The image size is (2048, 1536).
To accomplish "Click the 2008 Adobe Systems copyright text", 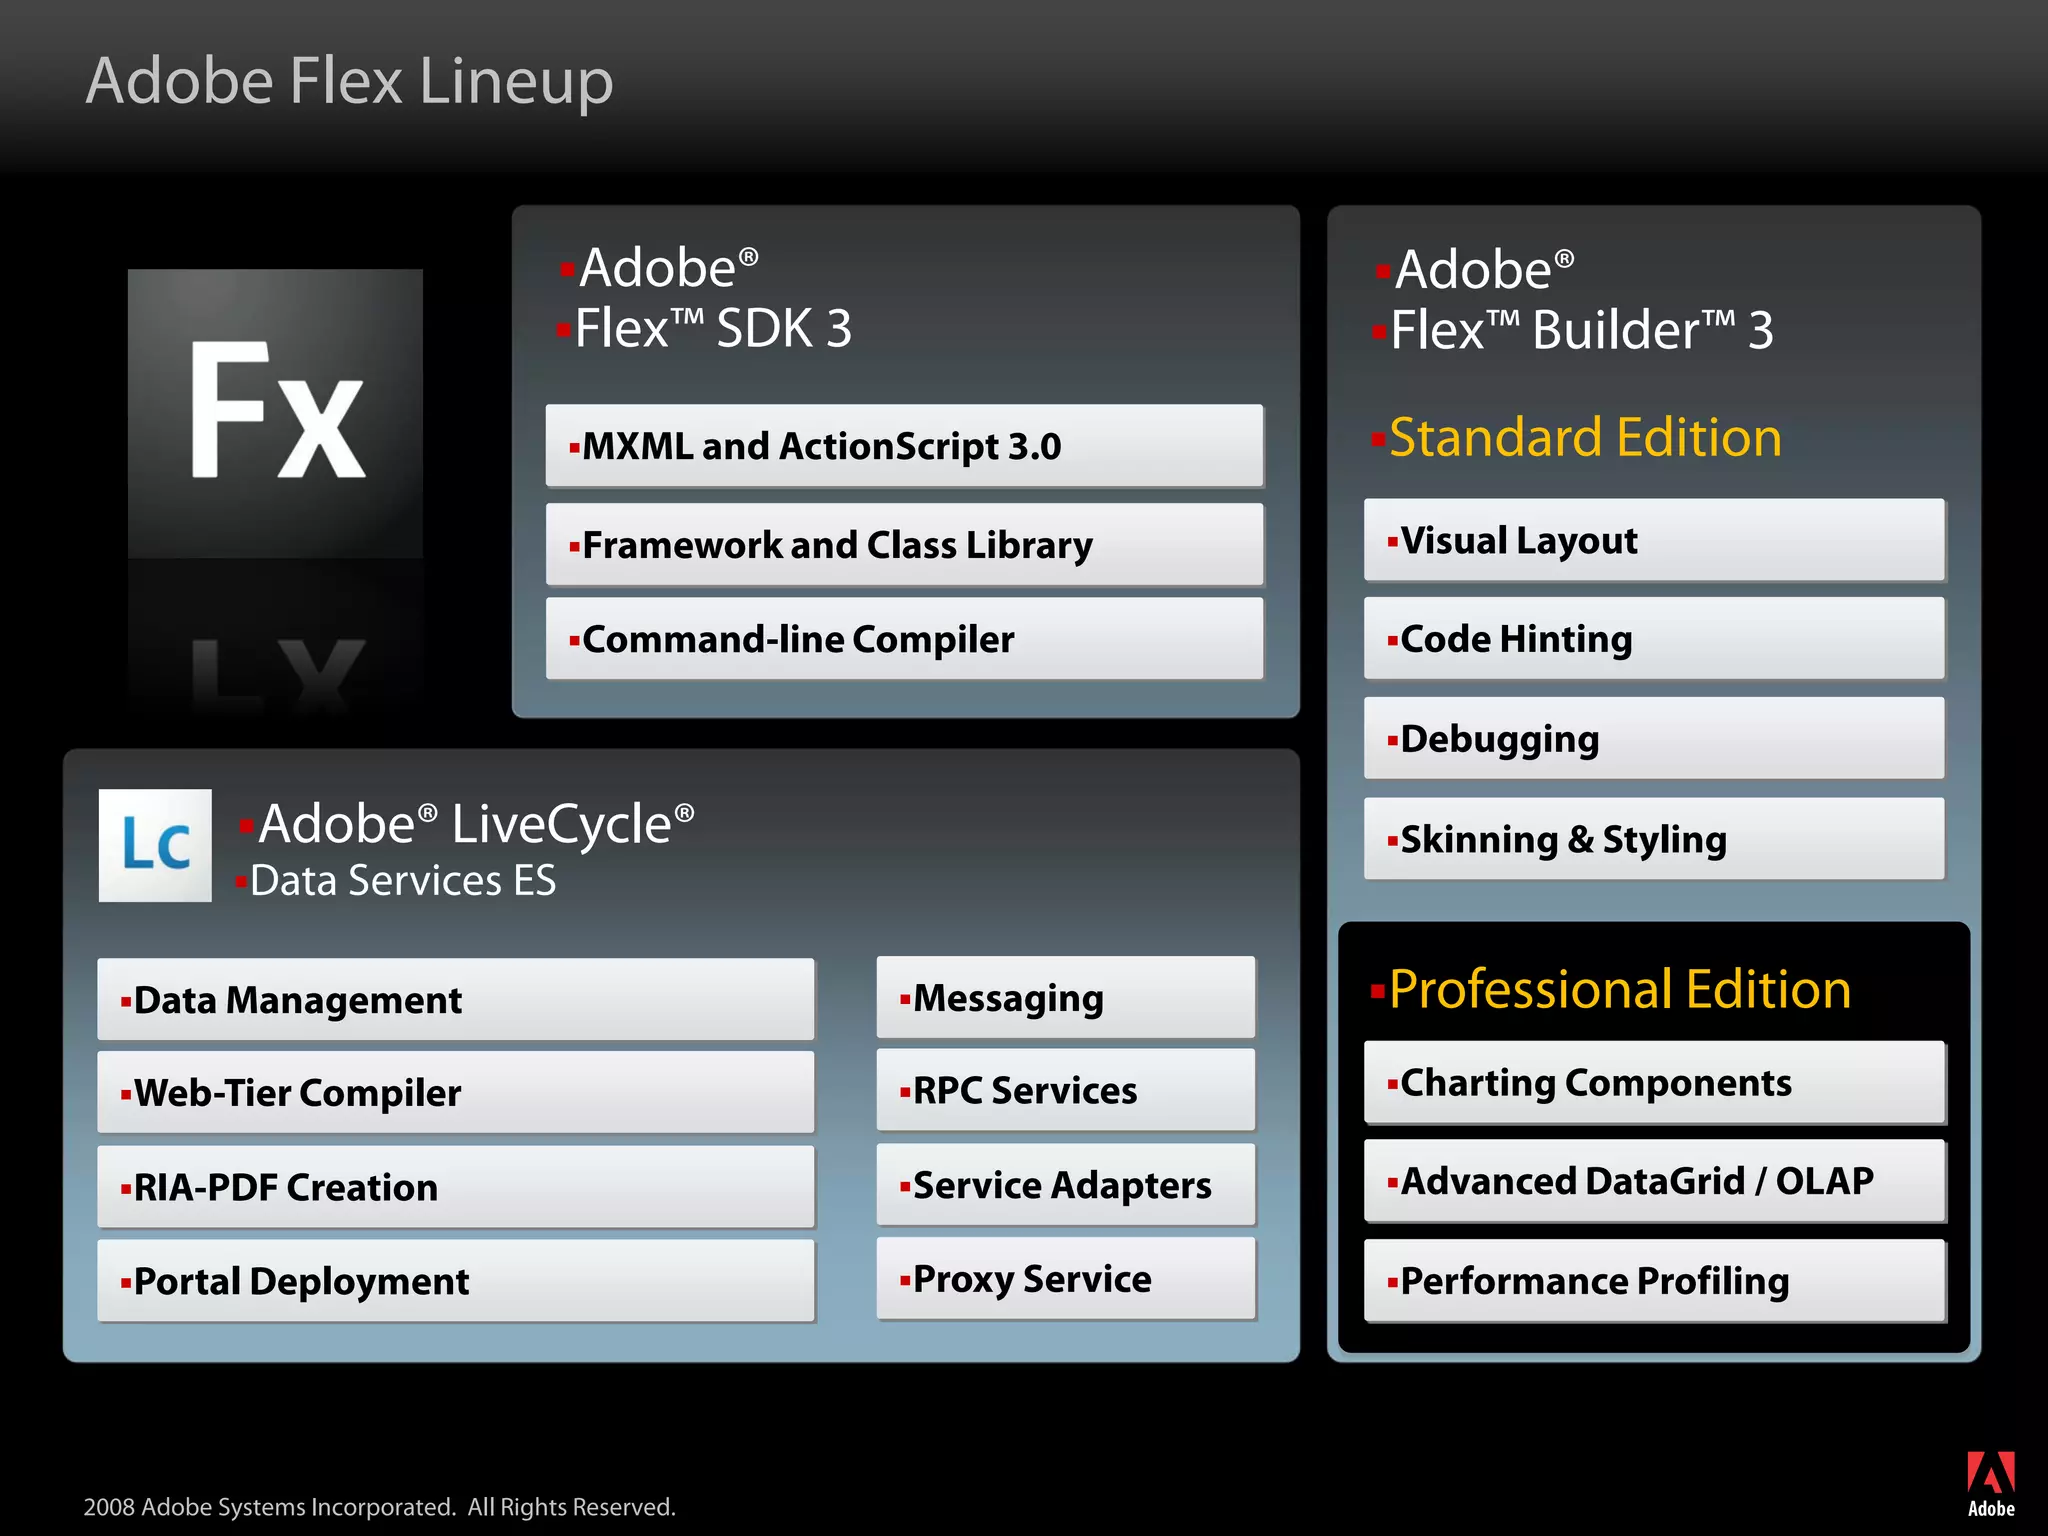I will tap(380, 1507).
